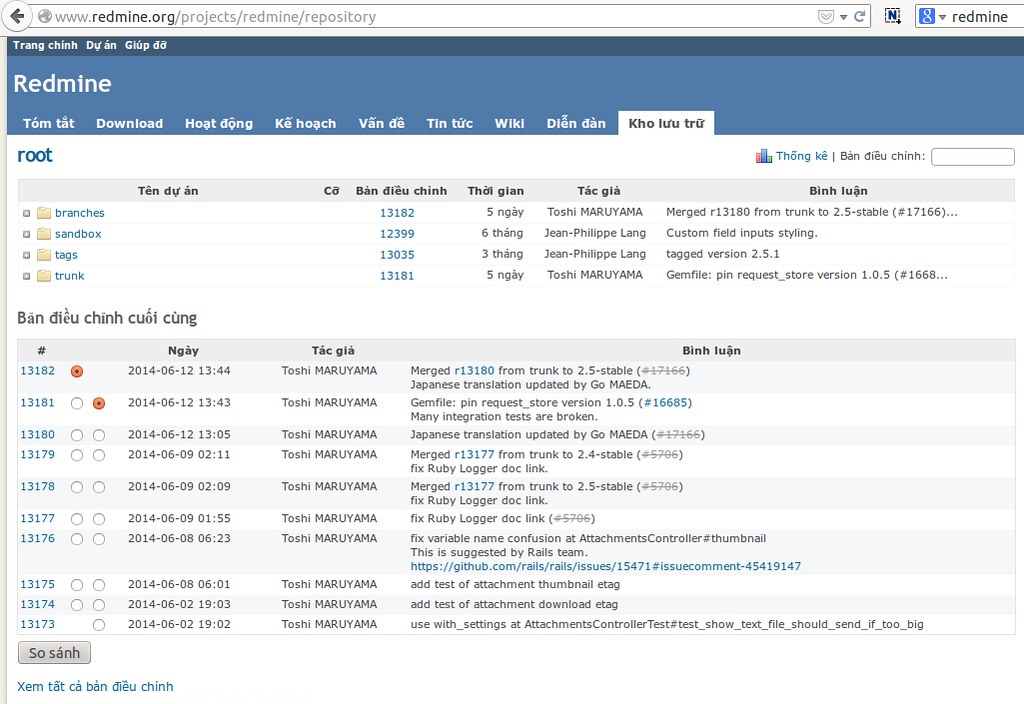Open the tags folder link
The height and width of the screenshot is (704, 1024).
pyautogui.click(x=66, y=255)
